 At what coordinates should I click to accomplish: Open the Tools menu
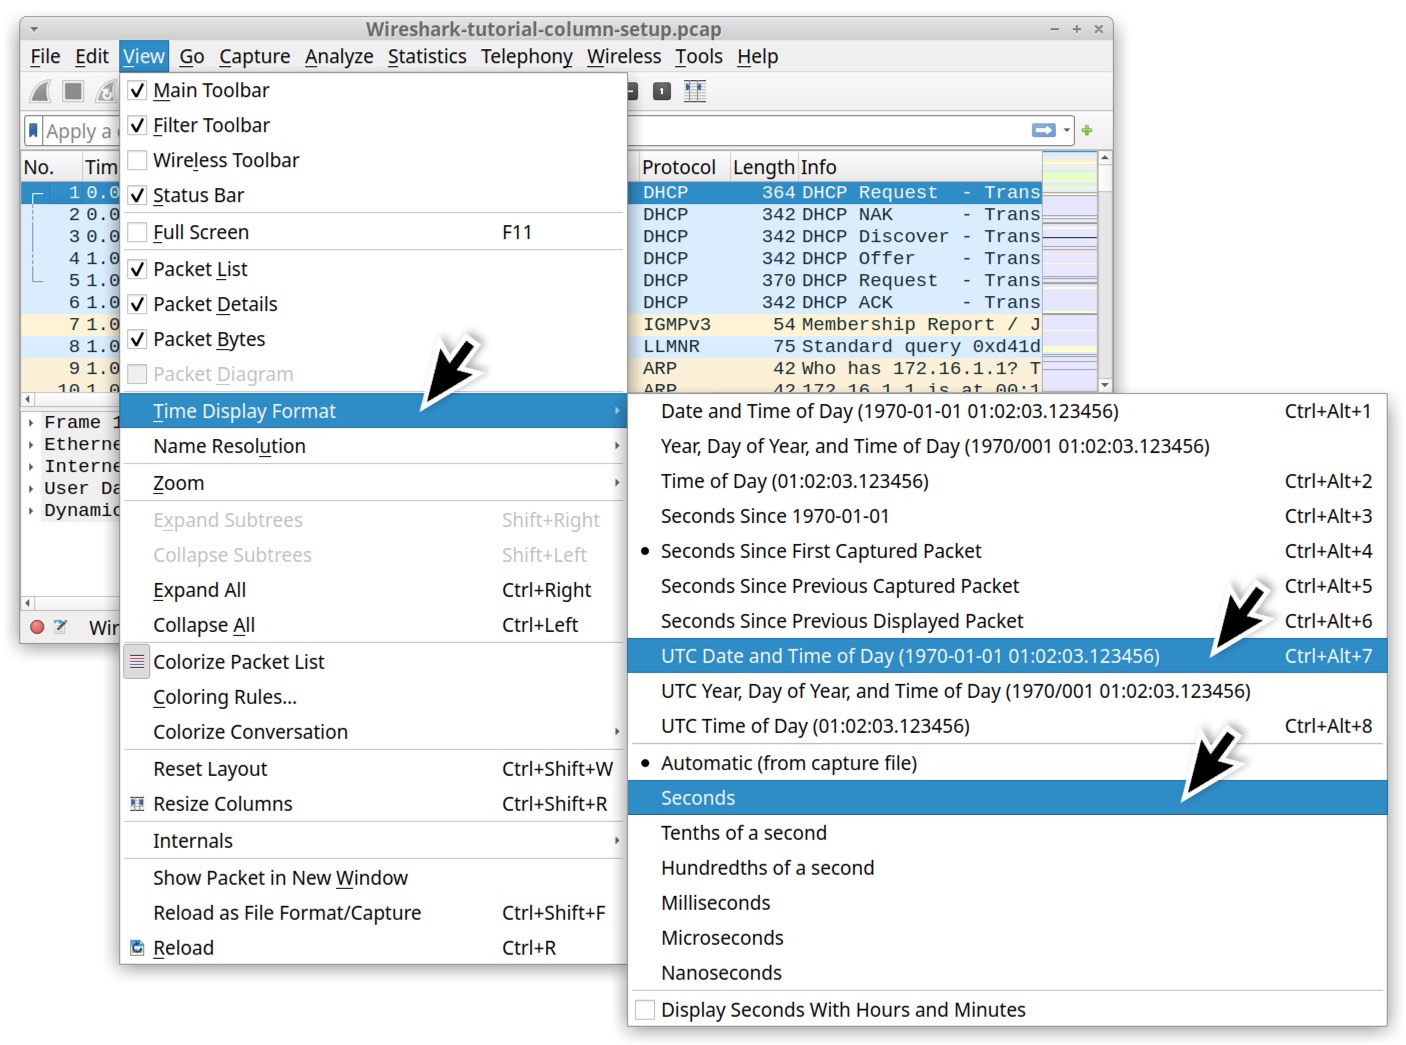click(x=699, y=57)
